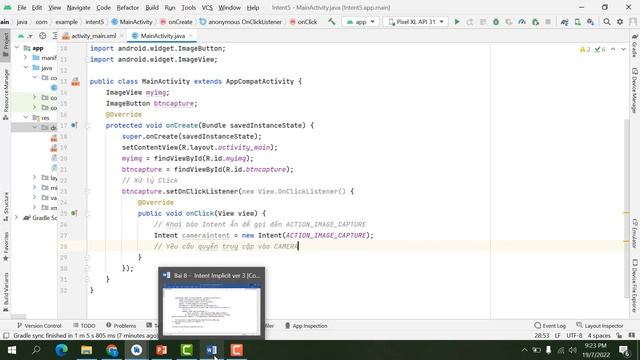
Task: Click the Make Project hammer icon
Action: (x=332, y=22)
